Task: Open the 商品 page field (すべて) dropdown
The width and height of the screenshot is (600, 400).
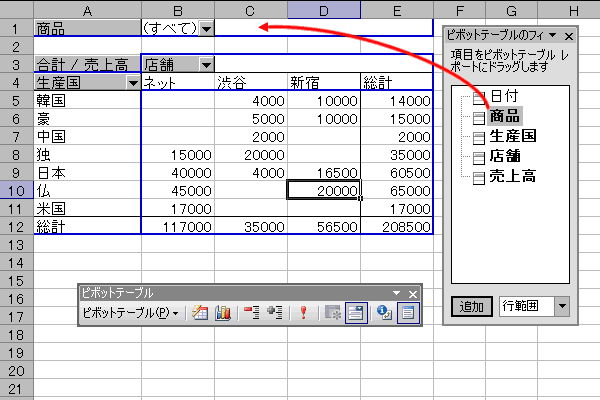Action: [x=206, y=29]
